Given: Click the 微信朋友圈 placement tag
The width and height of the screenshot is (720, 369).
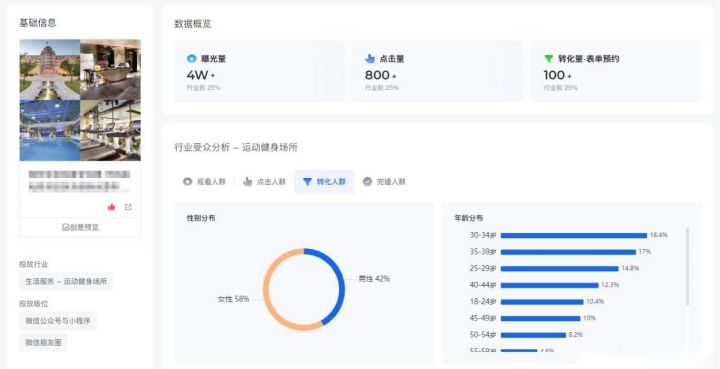Looking at the screenshot, I should tap(44, 342).
